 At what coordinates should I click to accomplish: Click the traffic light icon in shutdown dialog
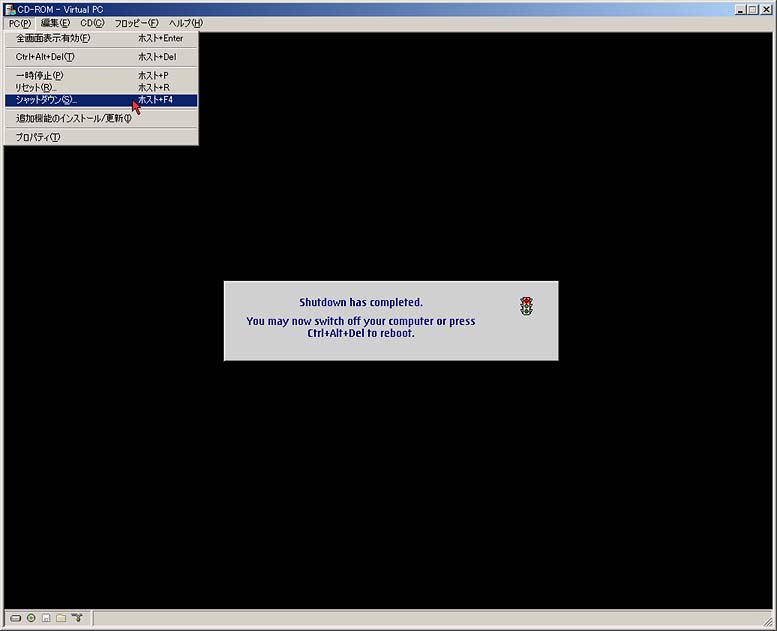[526, 306]
